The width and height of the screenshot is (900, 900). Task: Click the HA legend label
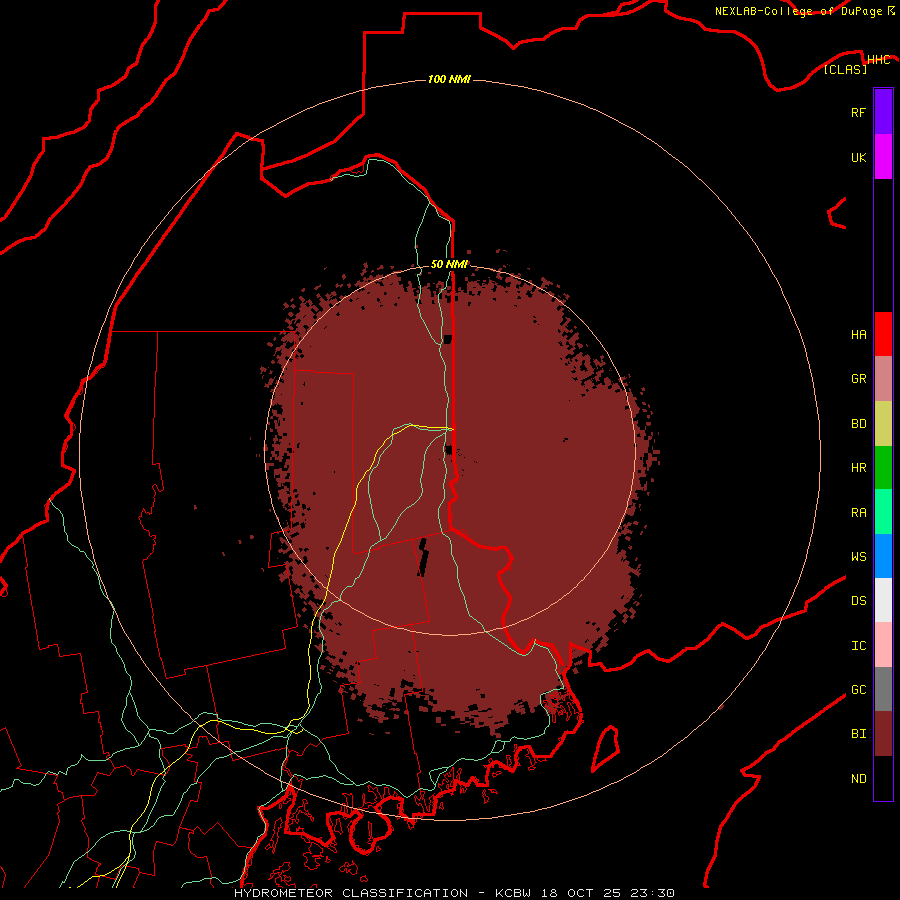coord(858,334)
